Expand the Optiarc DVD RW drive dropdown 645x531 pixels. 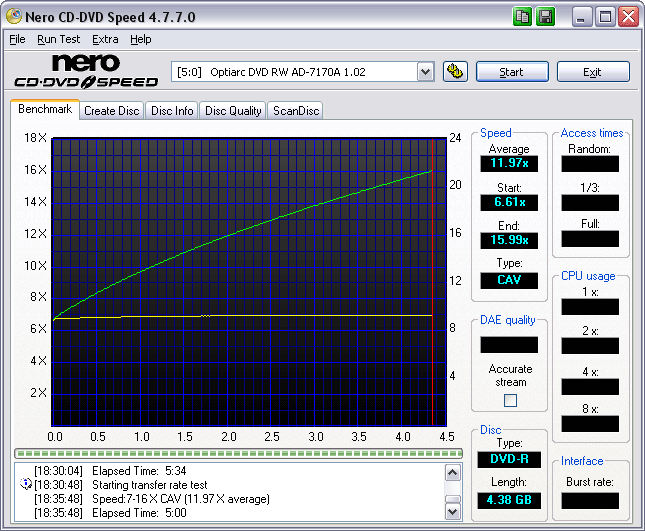[425, 72]
